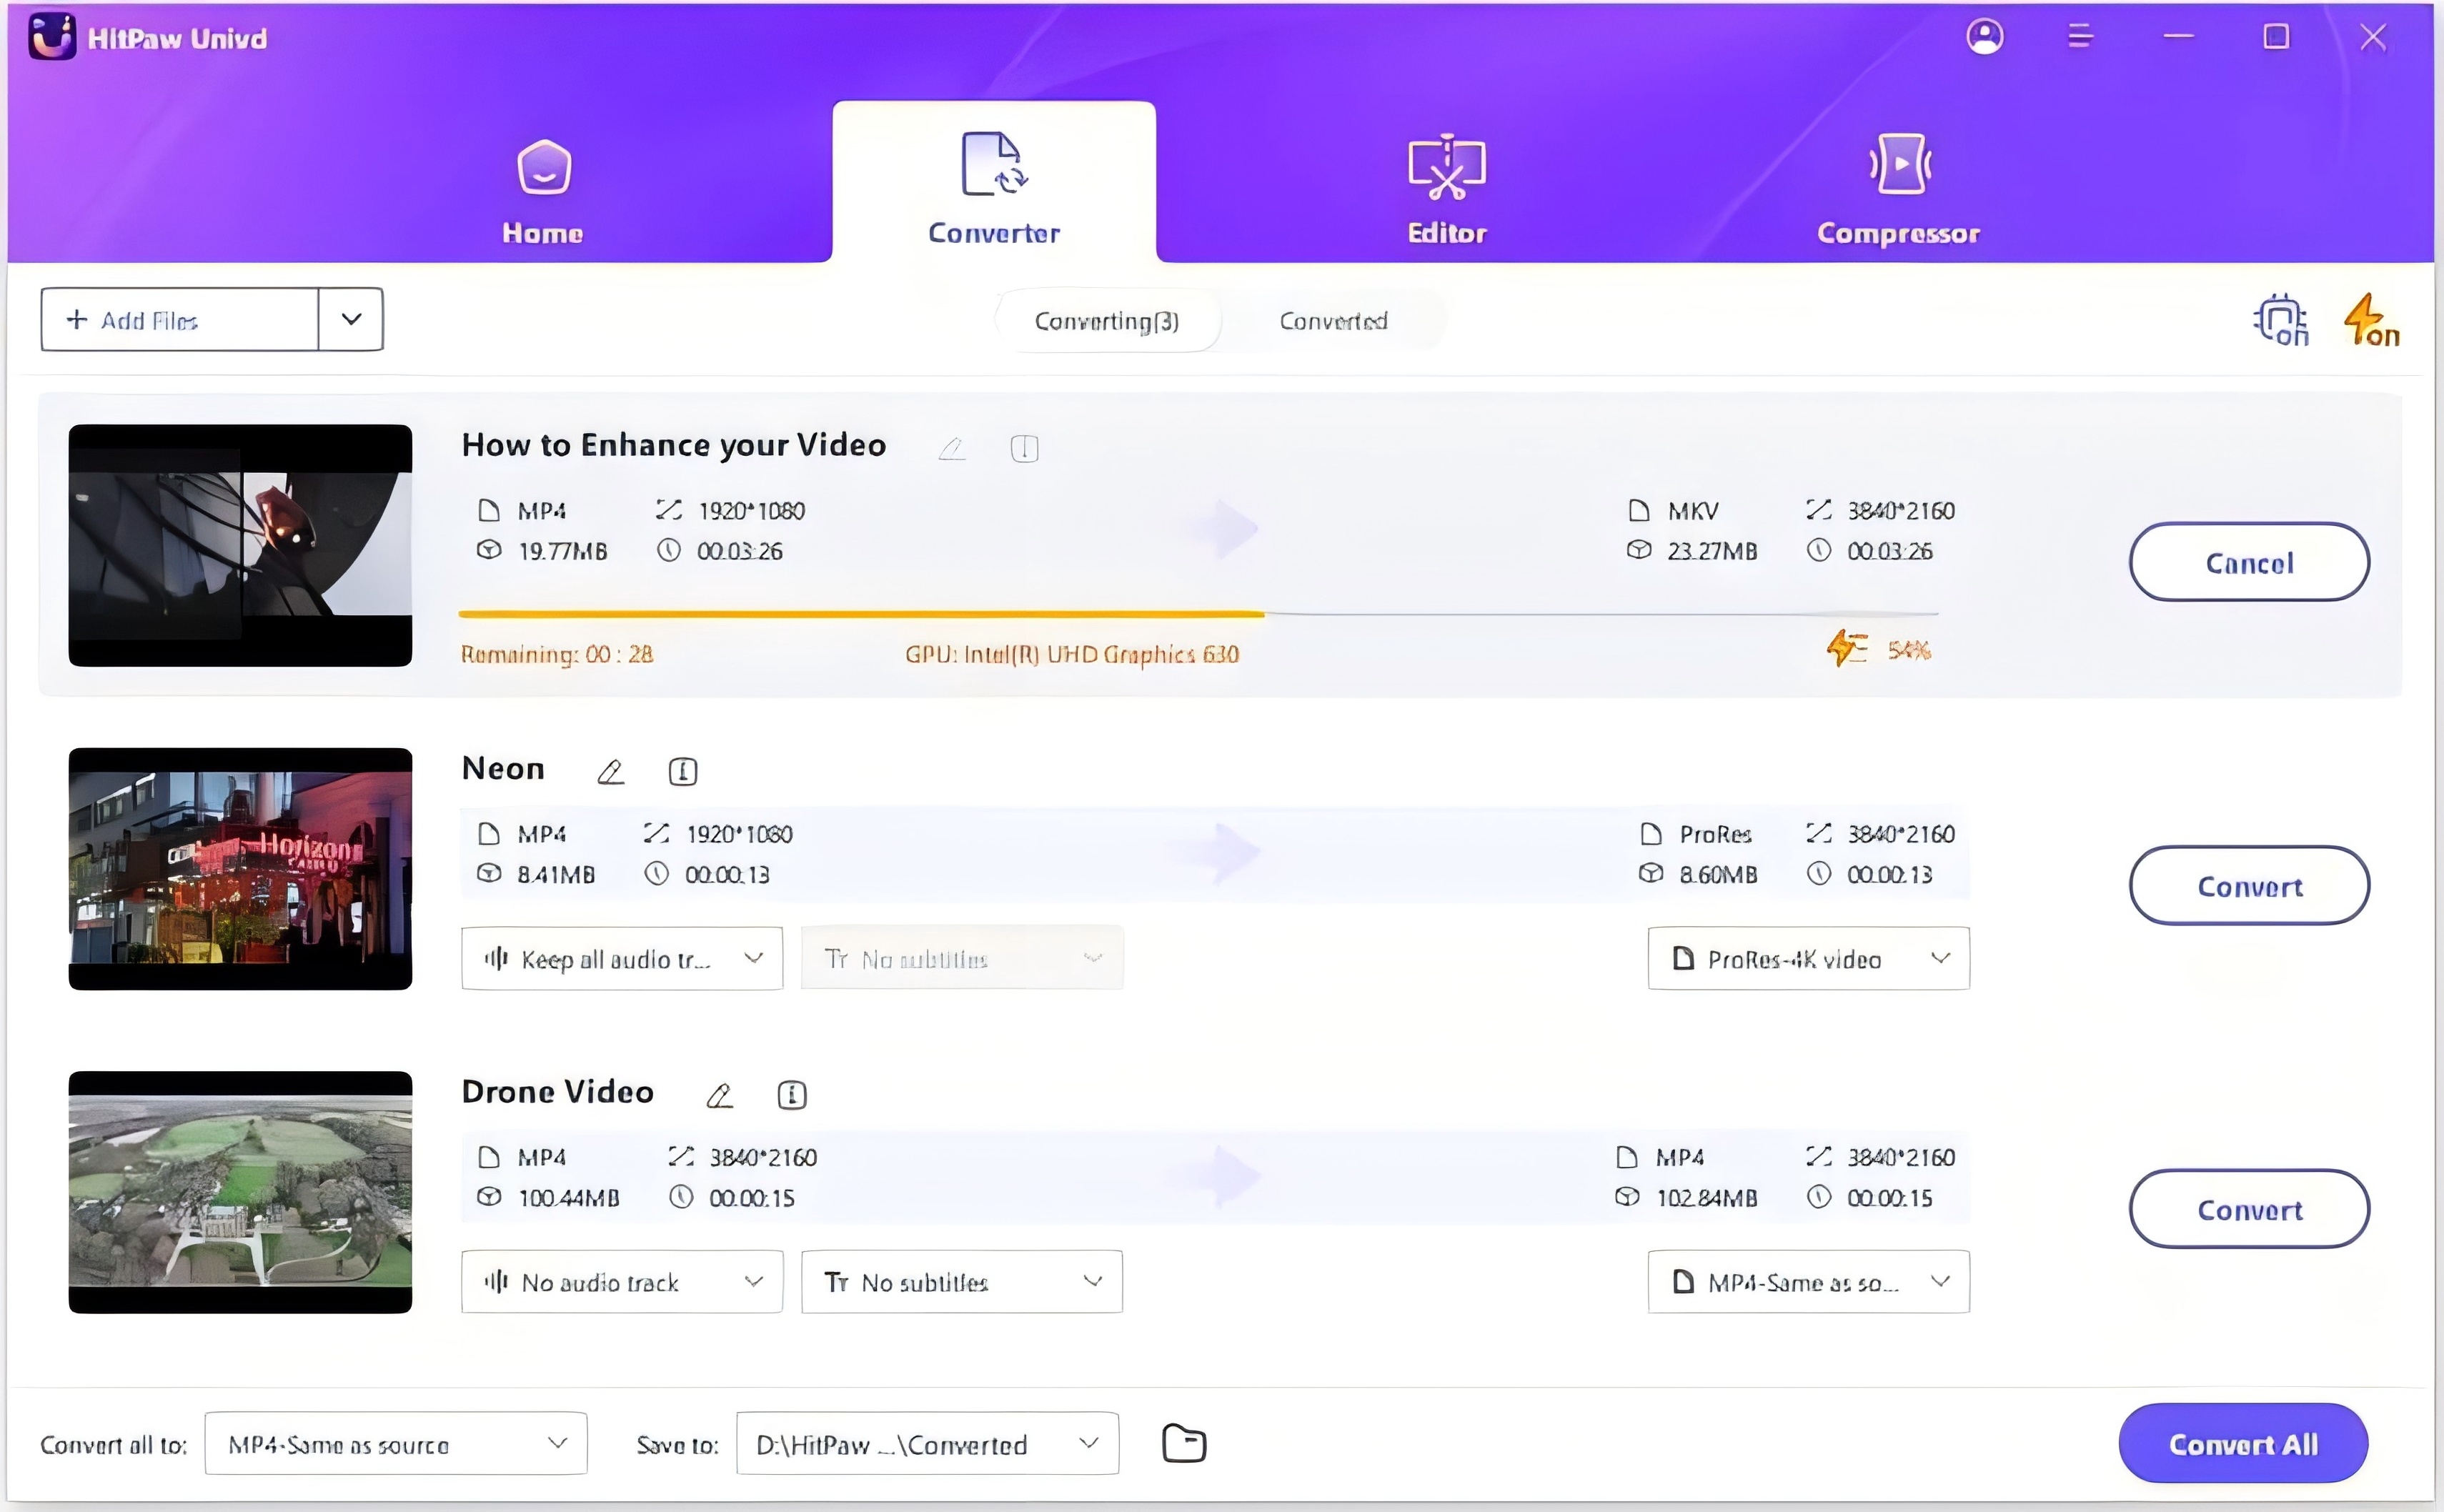Open the hardware acceleration settings icon

coord(2282,319)
